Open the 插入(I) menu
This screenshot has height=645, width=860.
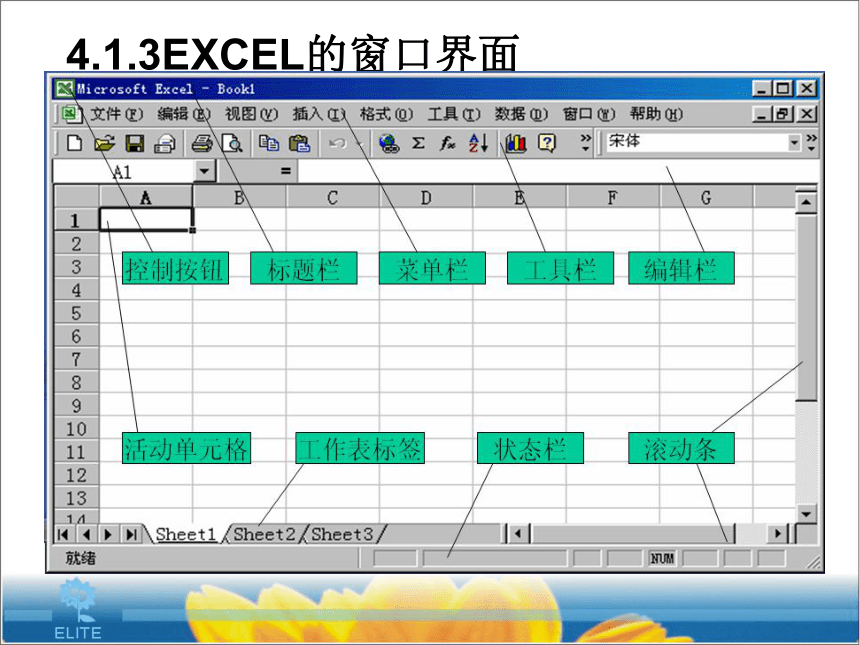pos(319,114)
